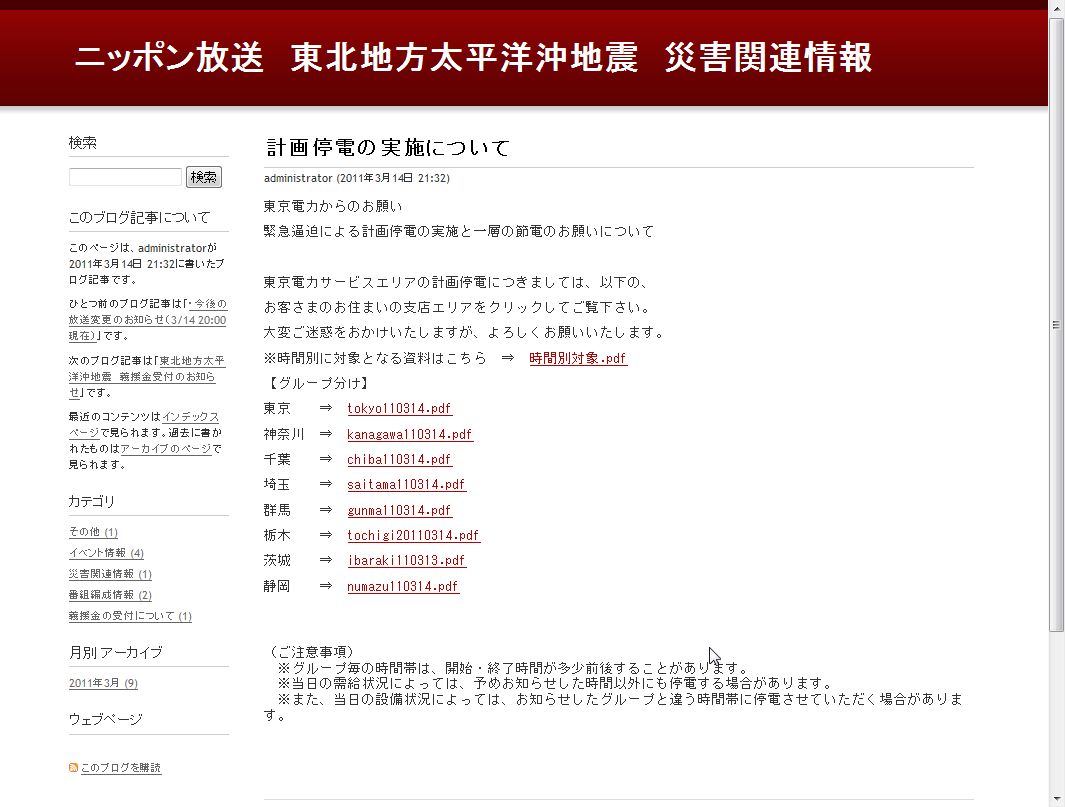Click the 検索 search button
The height and width of the screenshot is (807, 1065).
tap(204, 177)
